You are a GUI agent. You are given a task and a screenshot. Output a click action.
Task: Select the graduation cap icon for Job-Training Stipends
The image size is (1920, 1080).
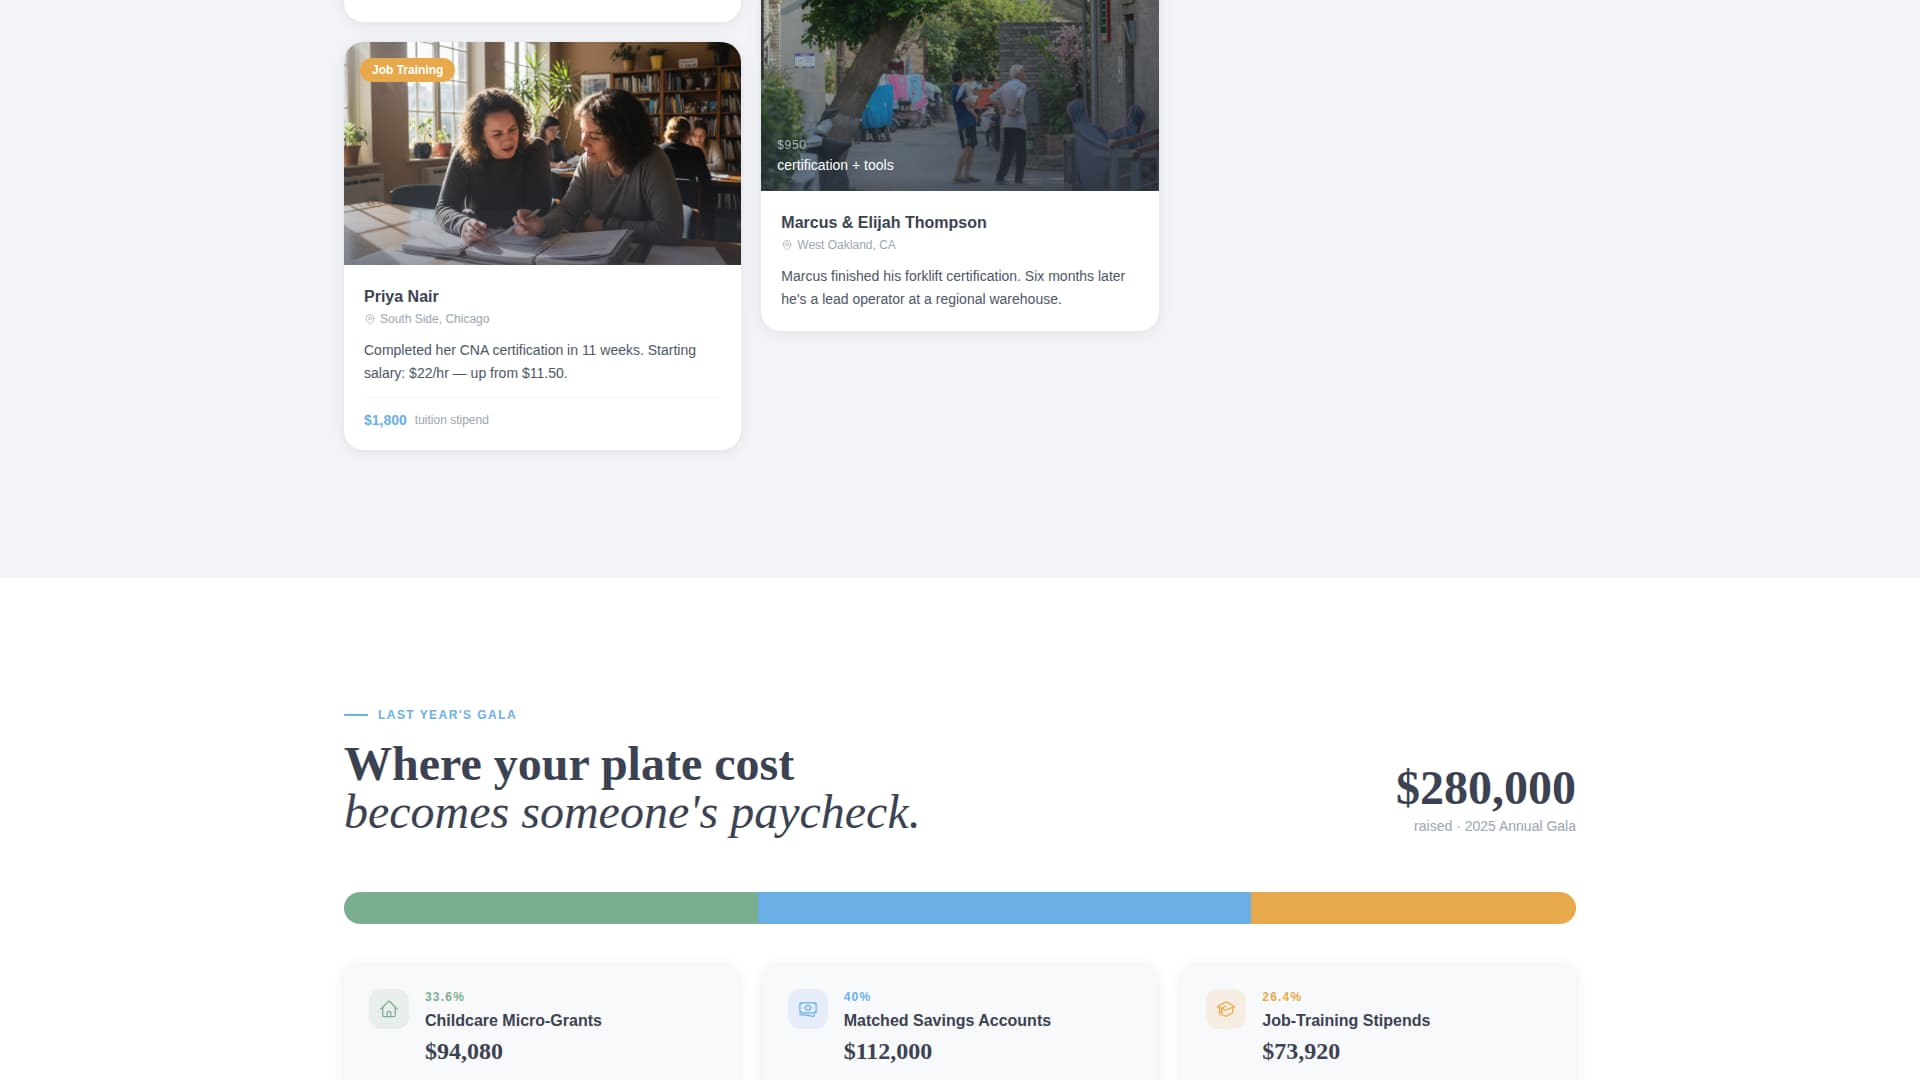(x=1225, y=1009)
